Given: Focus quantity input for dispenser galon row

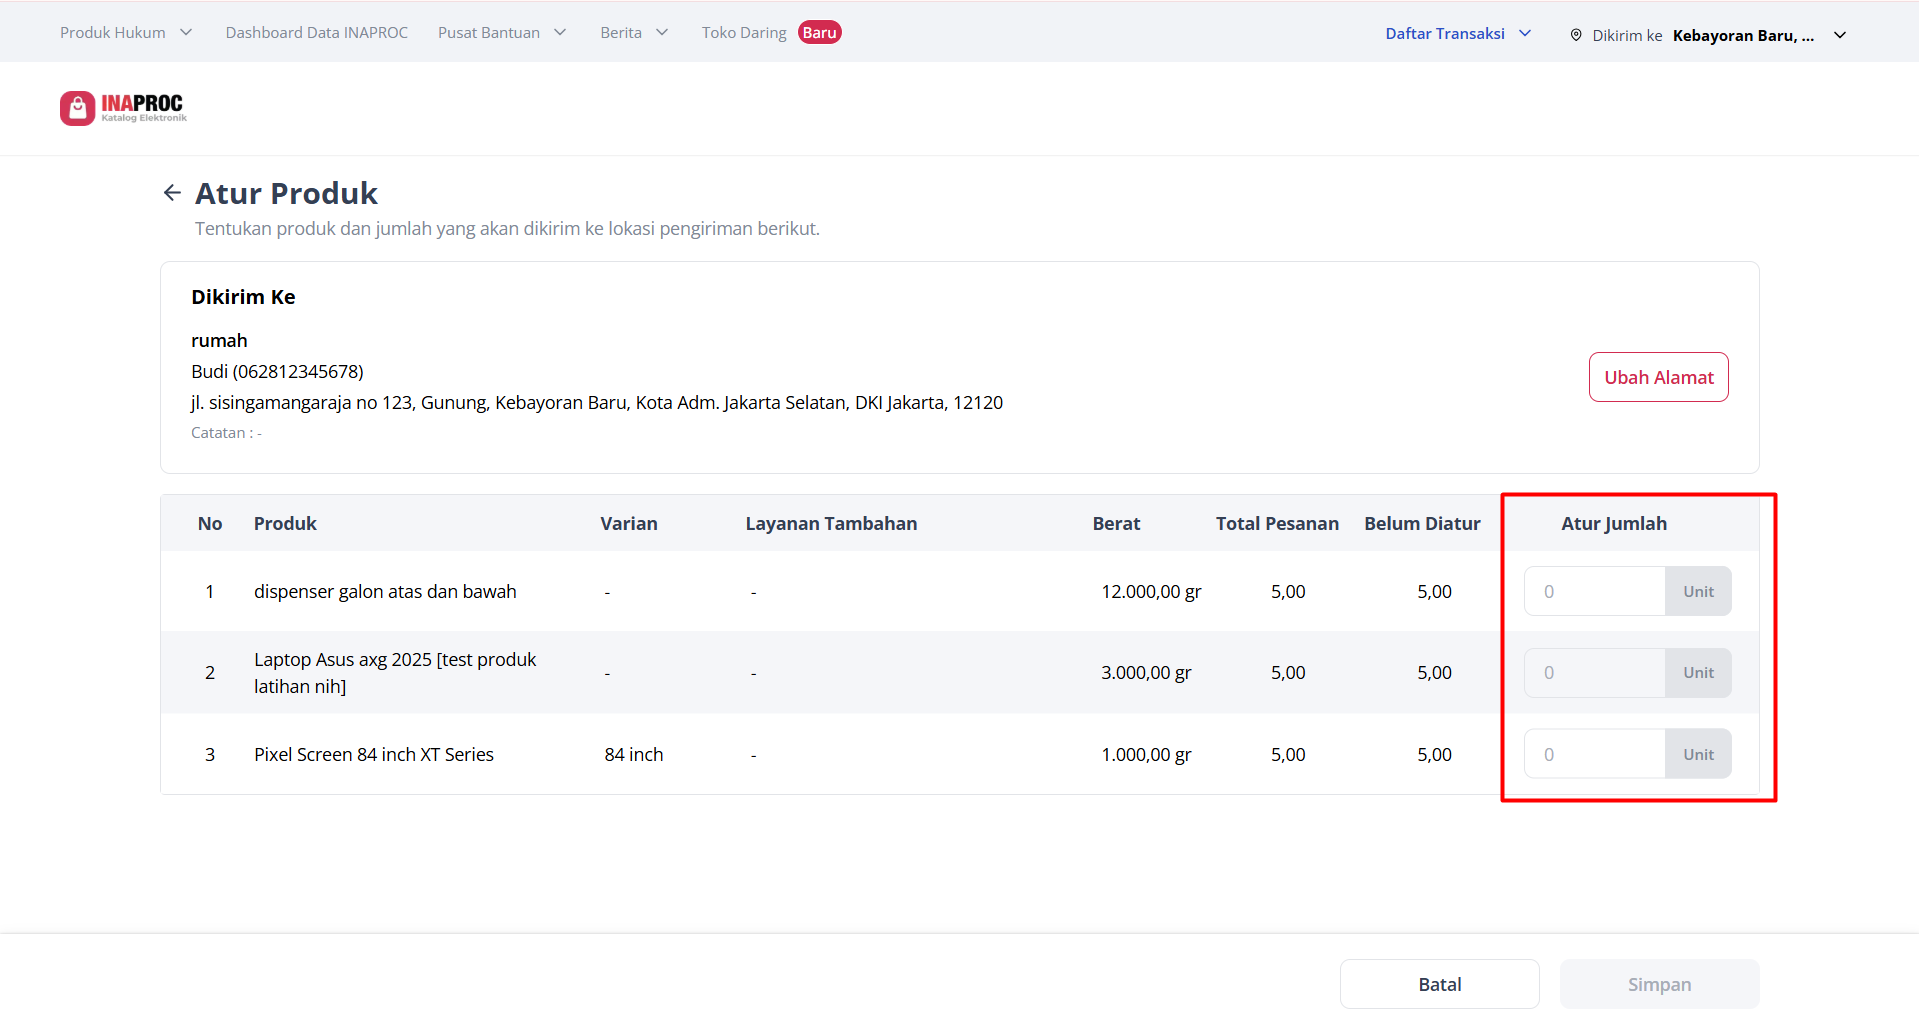Looking at the screenshot, I should click(x=1595, y=591).
